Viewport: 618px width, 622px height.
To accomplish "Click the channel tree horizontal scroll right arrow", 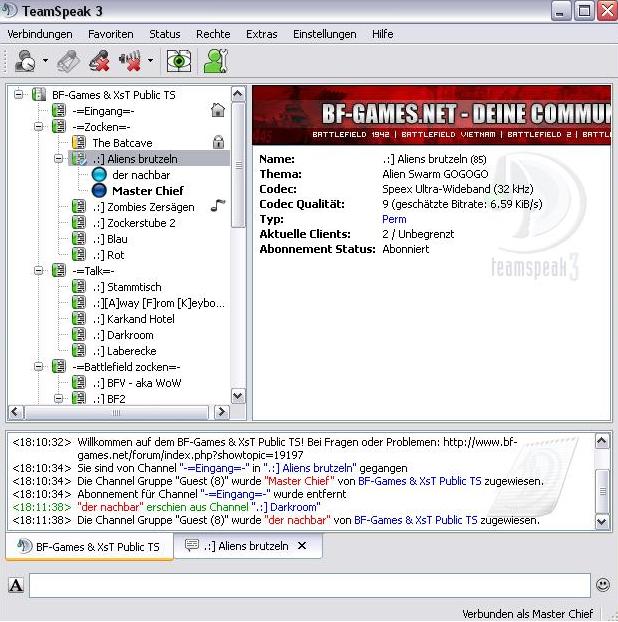I will coord(221,412).
